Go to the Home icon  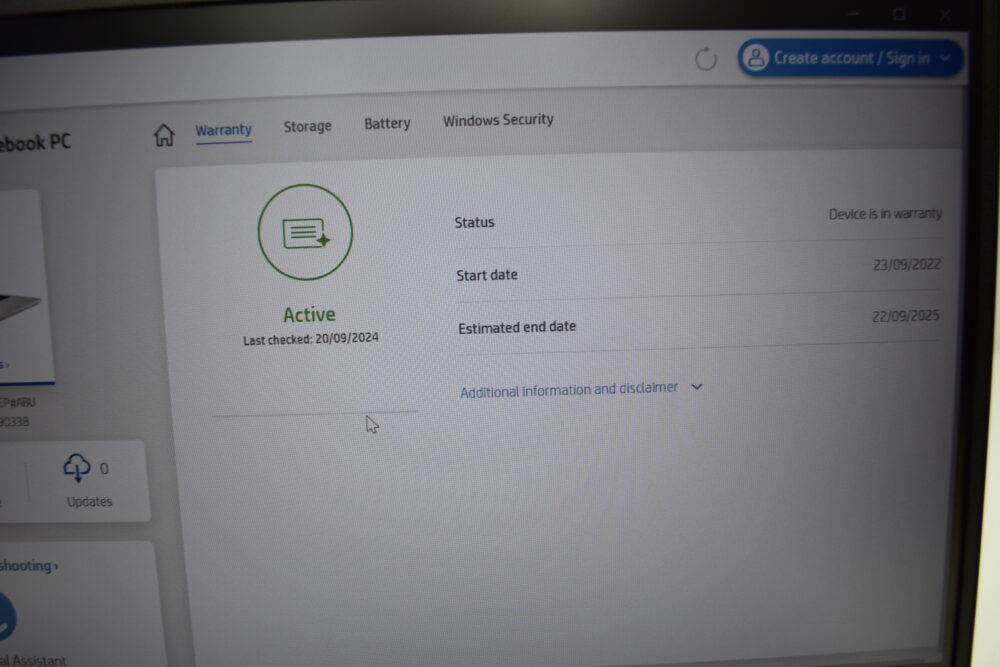coord(164,135)
